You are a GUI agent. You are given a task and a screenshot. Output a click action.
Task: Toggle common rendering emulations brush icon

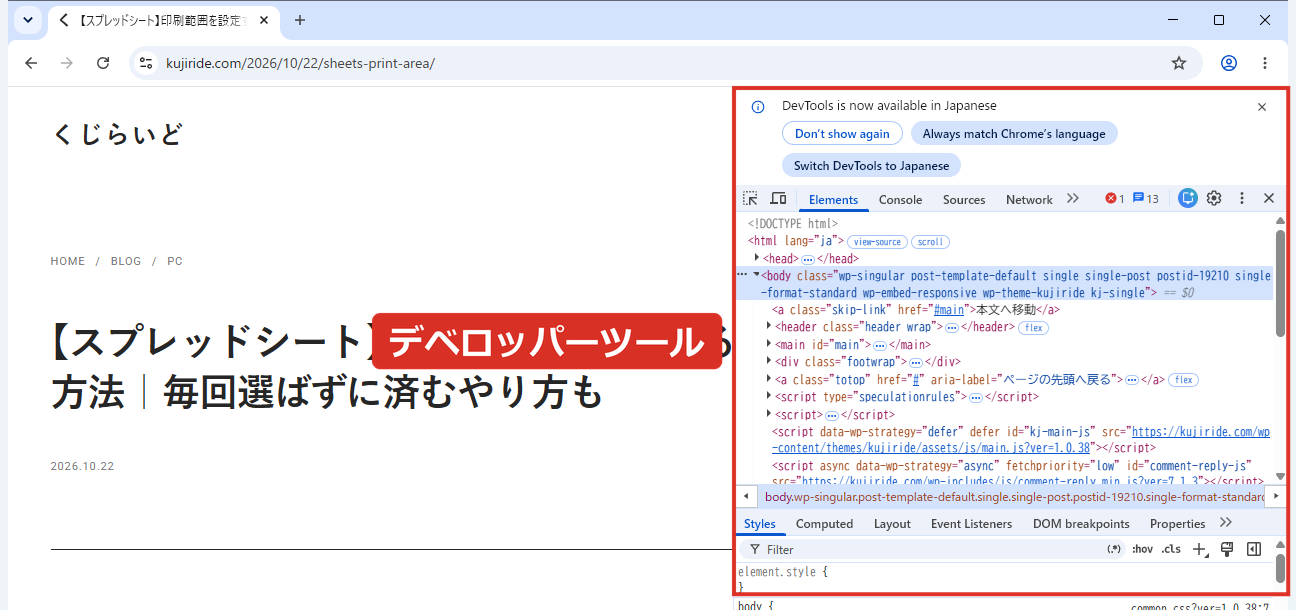(1227, 549)
